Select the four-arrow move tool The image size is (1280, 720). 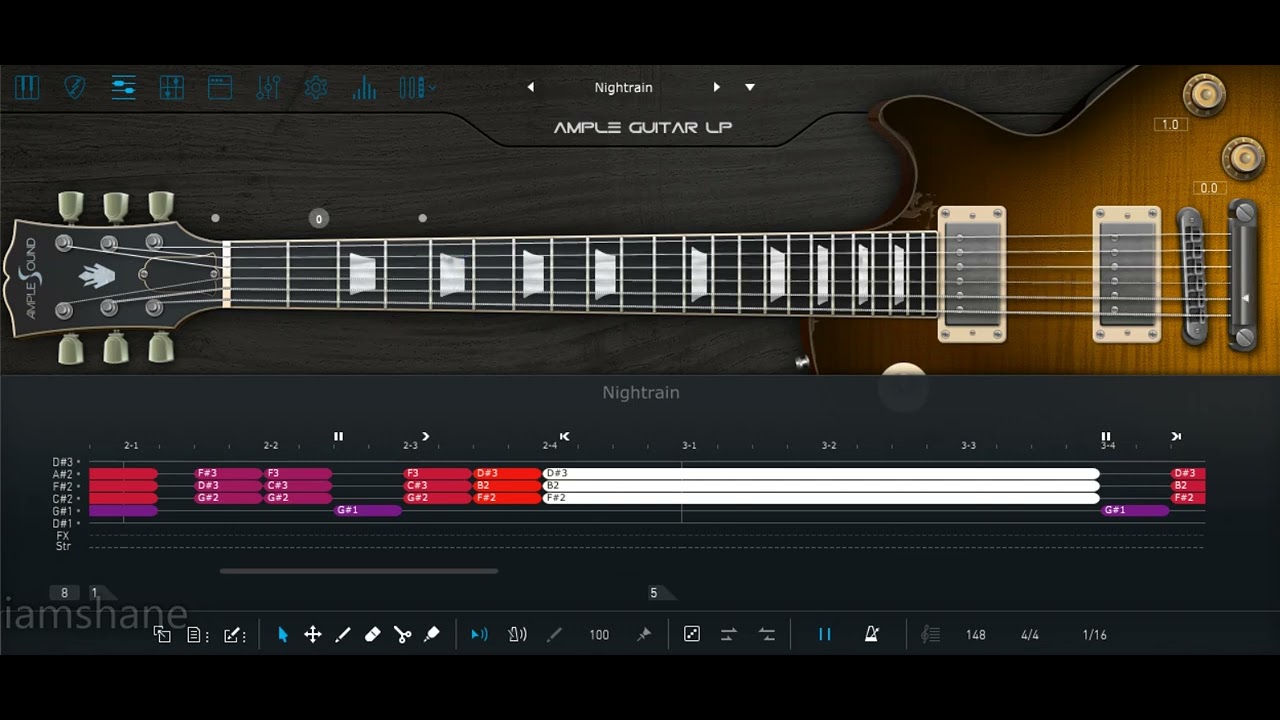click(313, 634)
